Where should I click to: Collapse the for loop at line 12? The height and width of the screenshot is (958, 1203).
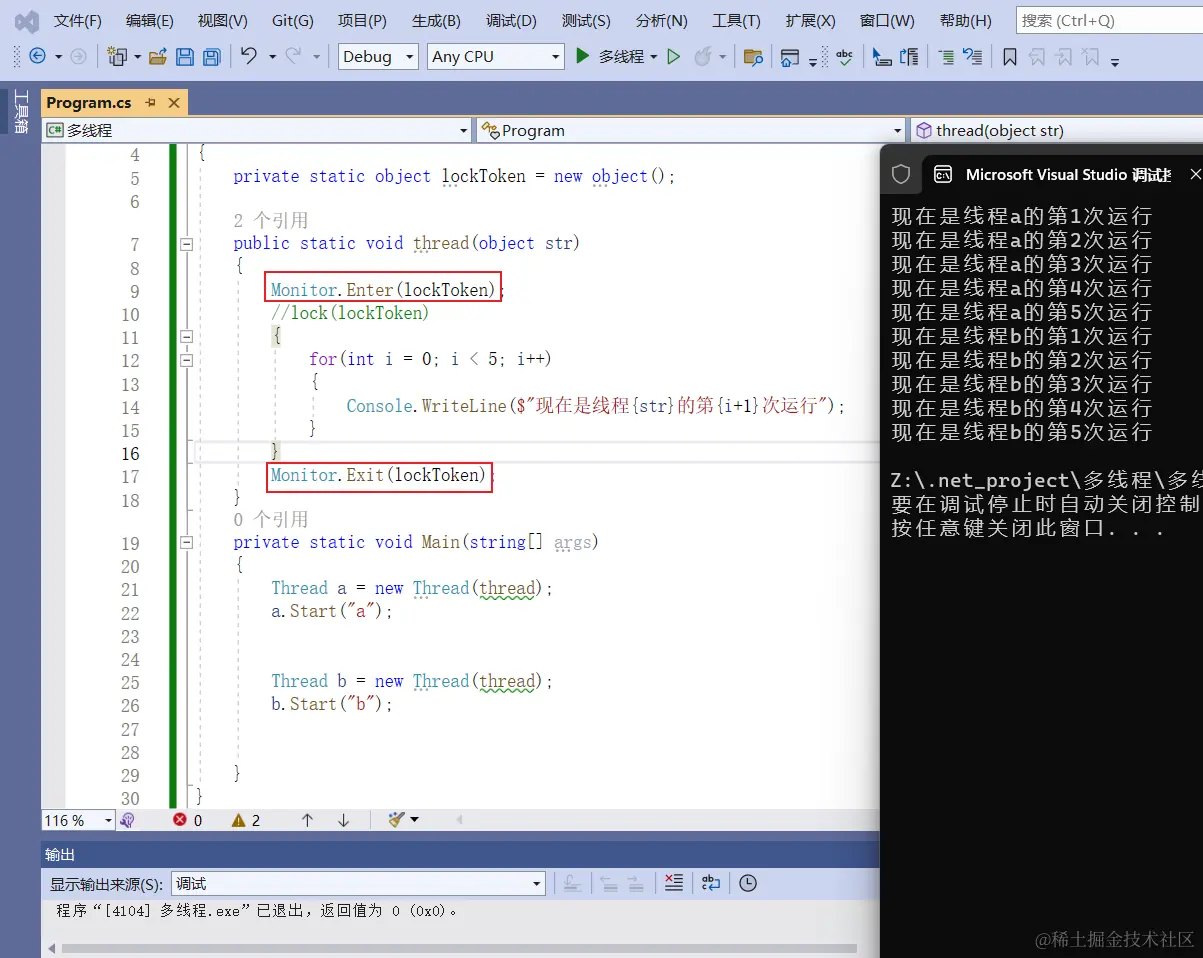pos(186,360)
